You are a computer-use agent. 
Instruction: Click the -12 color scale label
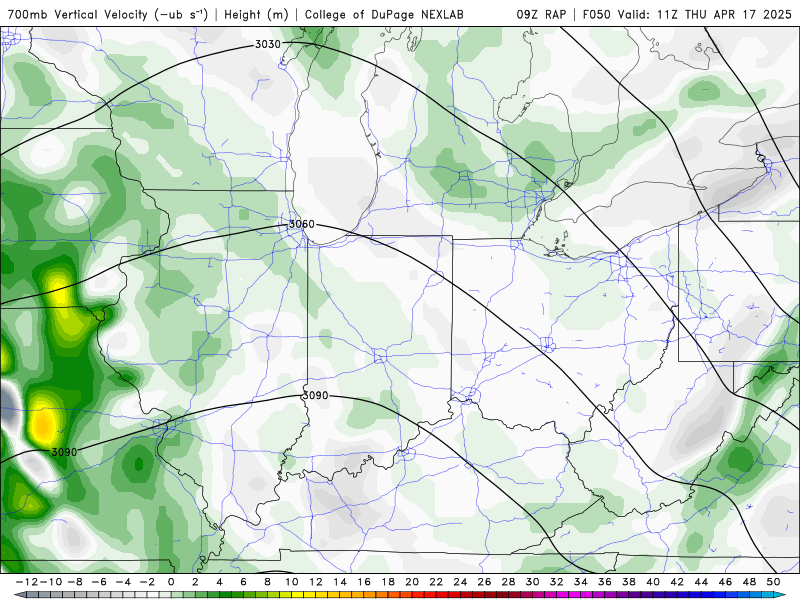coord(27,582)
